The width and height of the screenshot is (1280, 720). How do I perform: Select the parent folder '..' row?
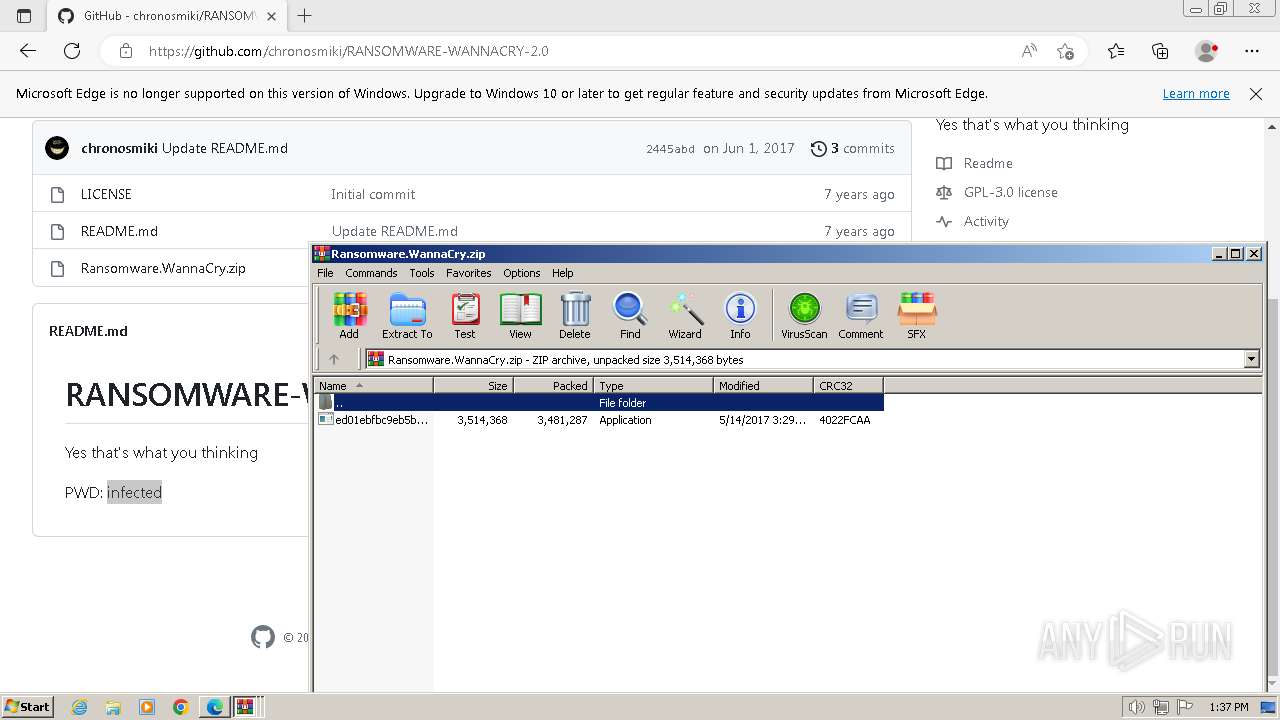pyautogui.click(x=599, y=402)
